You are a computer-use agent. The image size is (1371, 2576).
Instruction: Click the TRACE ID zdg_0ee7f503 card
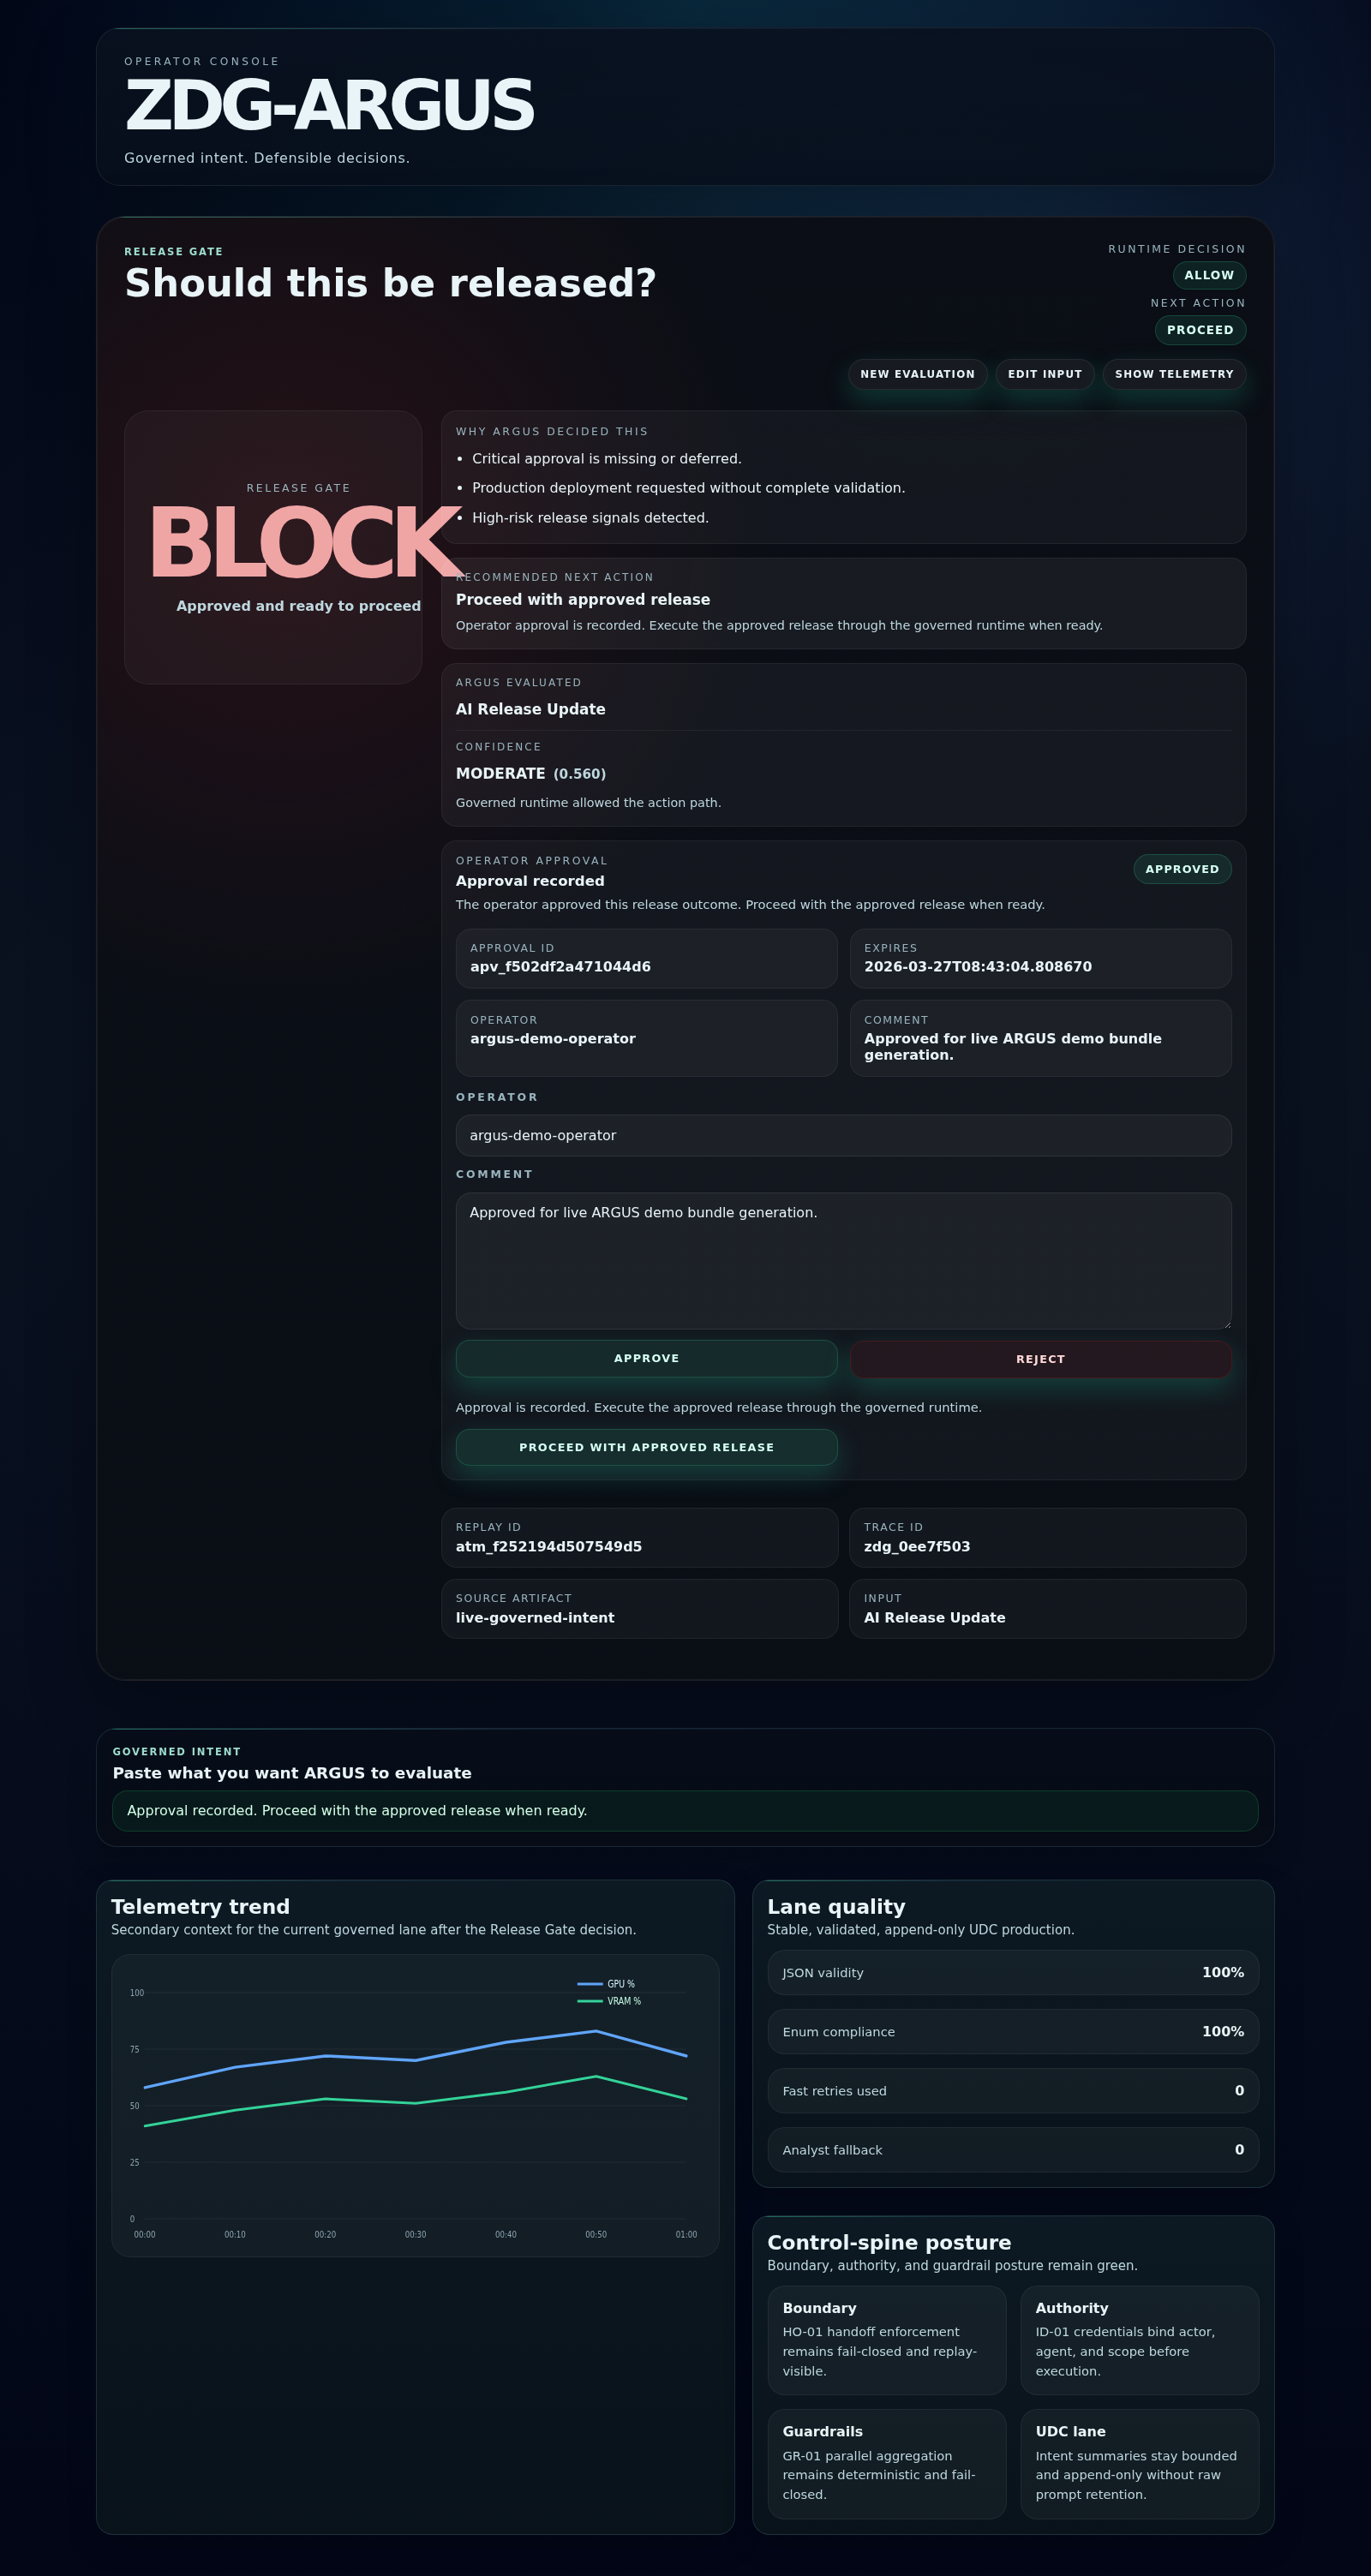coord(1046,1538)
